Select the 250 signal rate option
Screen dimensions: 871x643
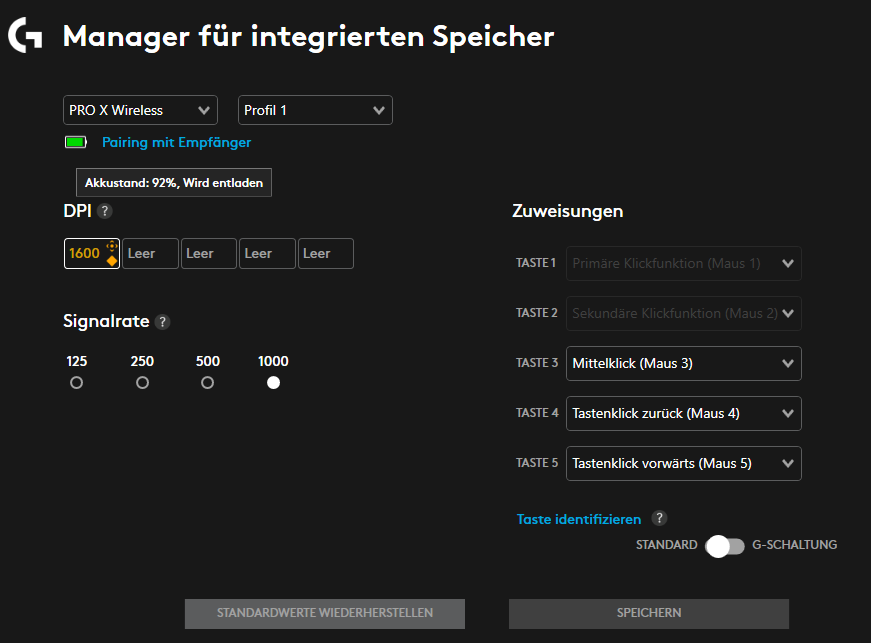142,383
